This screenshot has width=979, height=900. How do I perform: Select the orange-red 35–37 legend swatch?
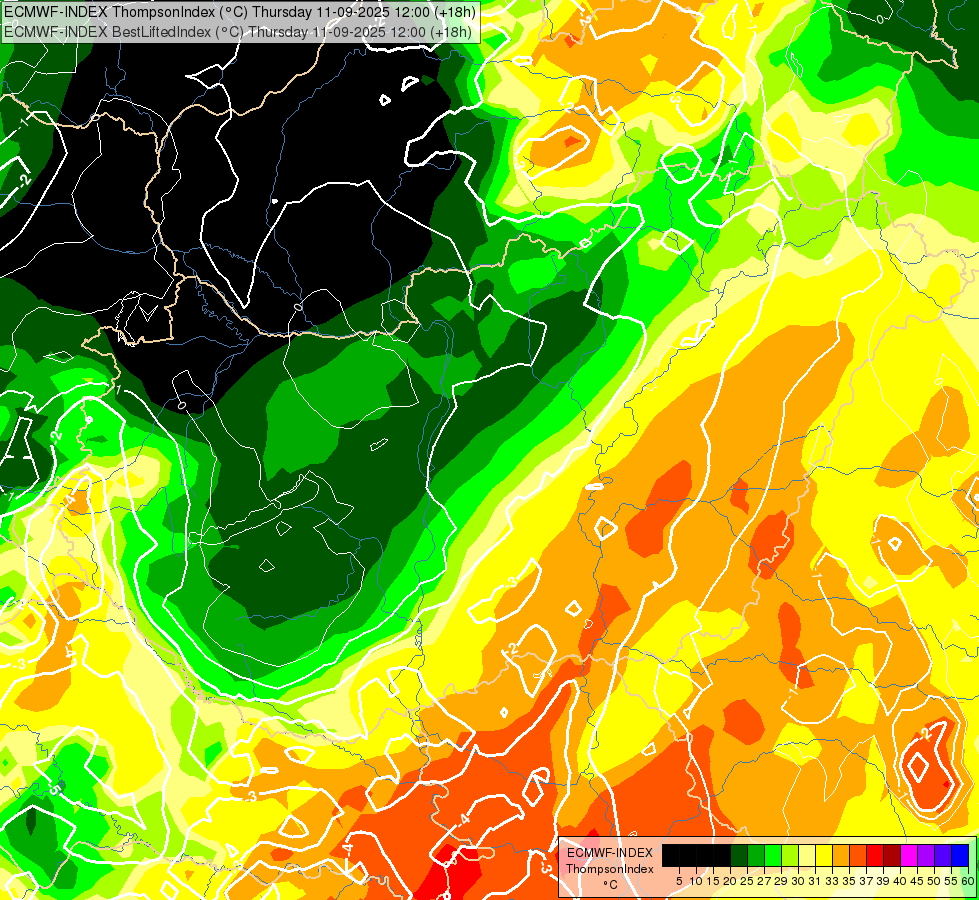858,856
